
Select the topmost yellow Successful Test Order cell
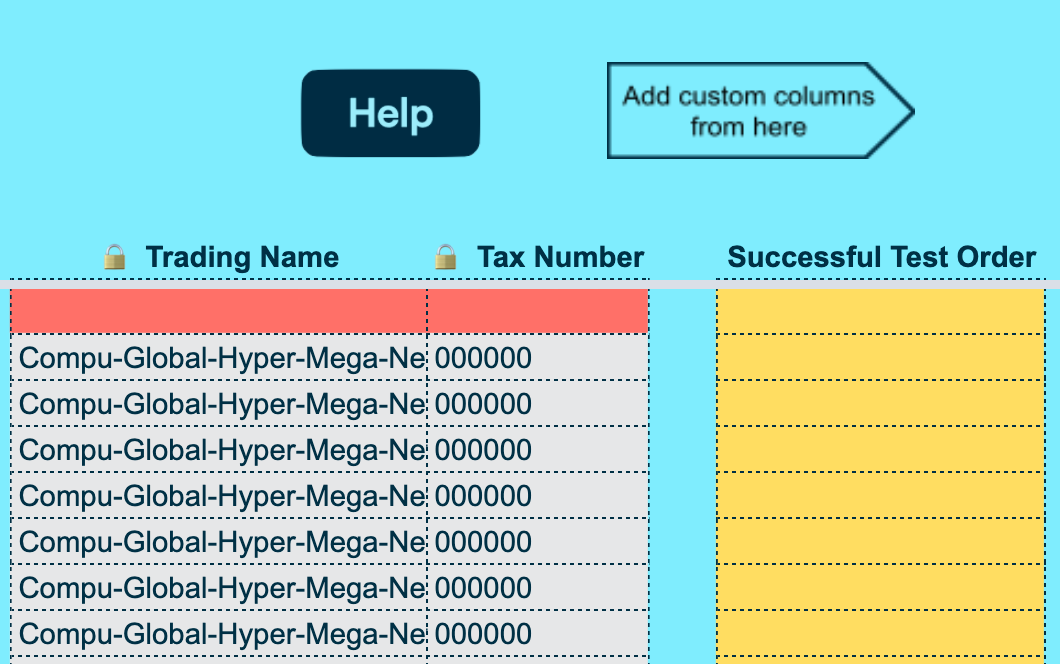click(881, 311)
